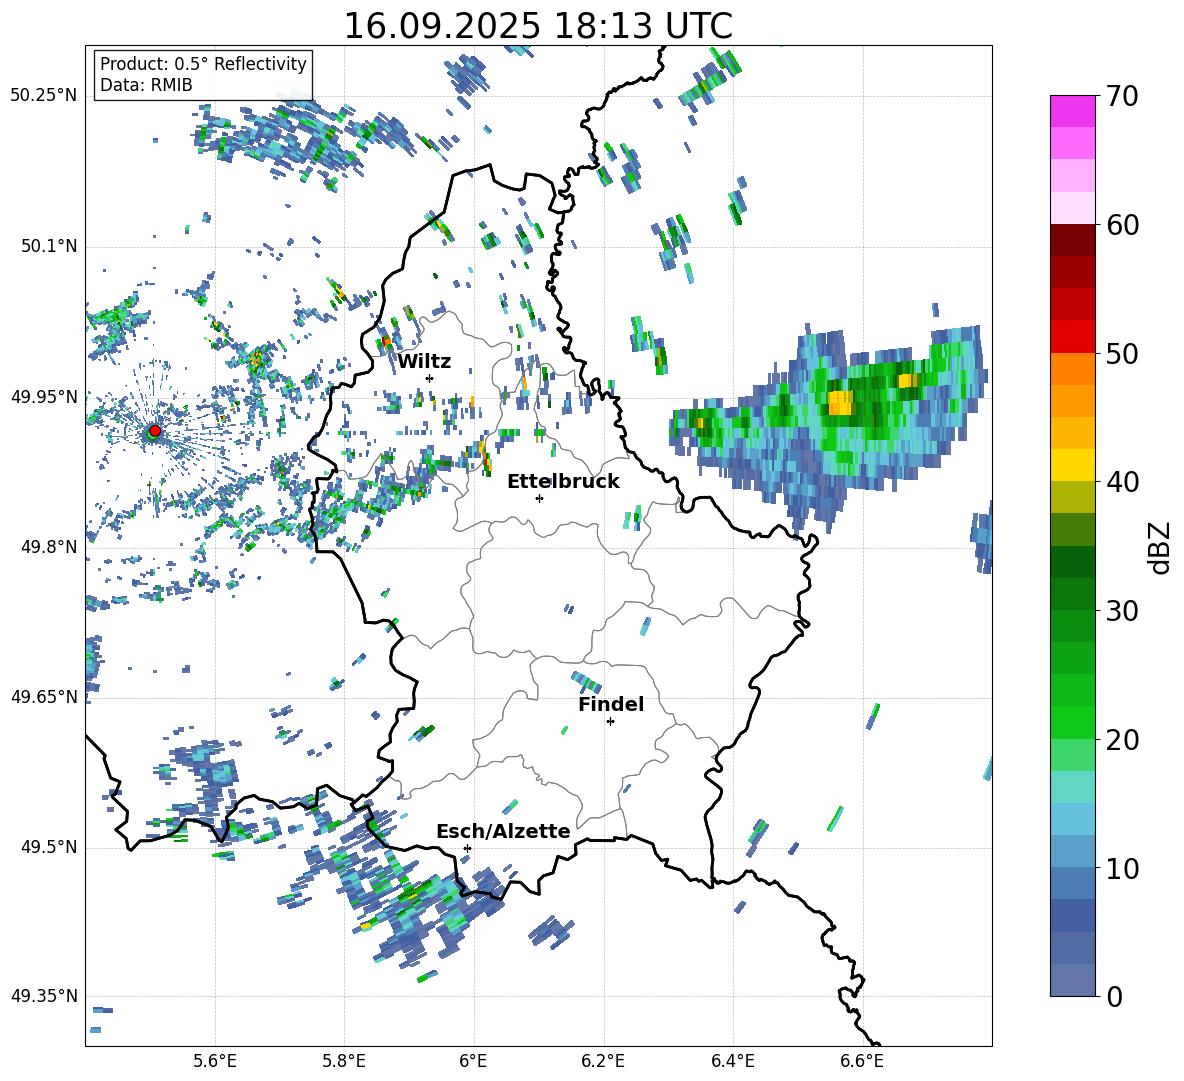This screenshot has width=1184, height=1081.
Task: Click the 5.6°E longitude label
Action: [x=215, y=1061]
